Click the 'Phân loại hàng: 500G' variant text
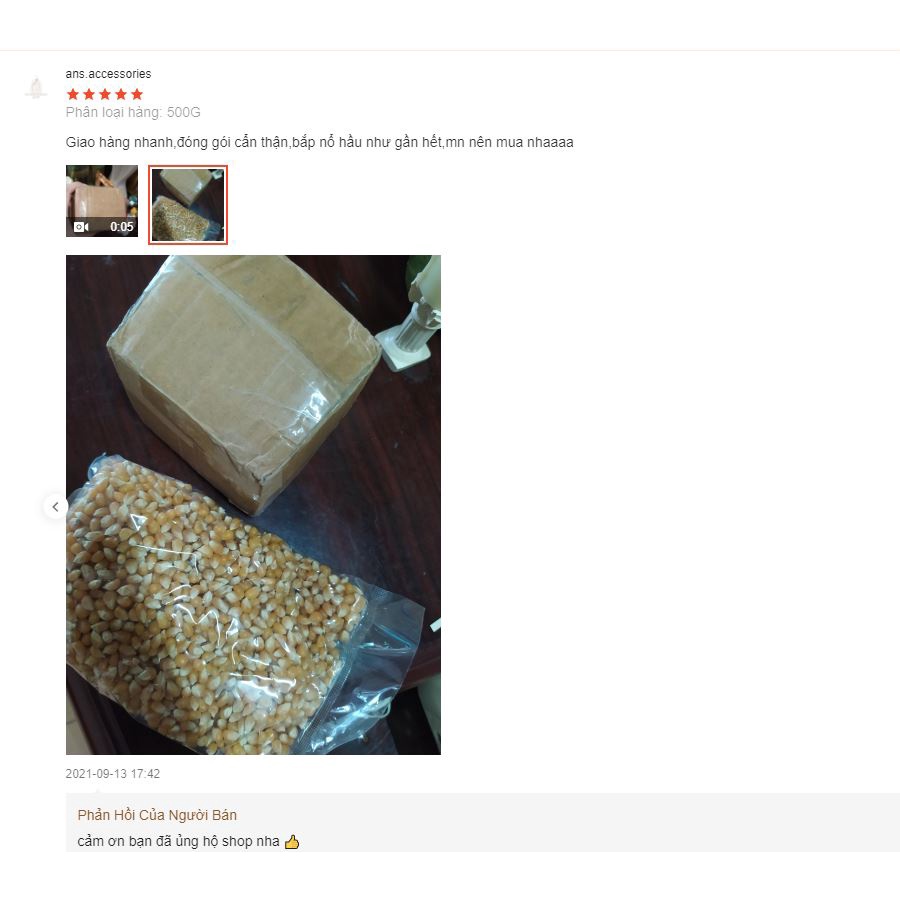The height and width of the screenshot is (900, 900). coord(133,112)
